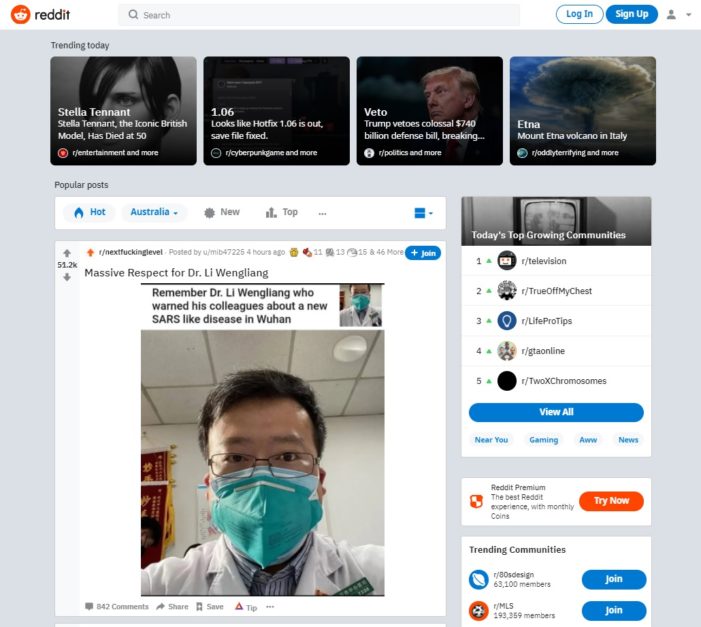Open the Mount Etna trending card
701x627 pixels.
[583, 110]
